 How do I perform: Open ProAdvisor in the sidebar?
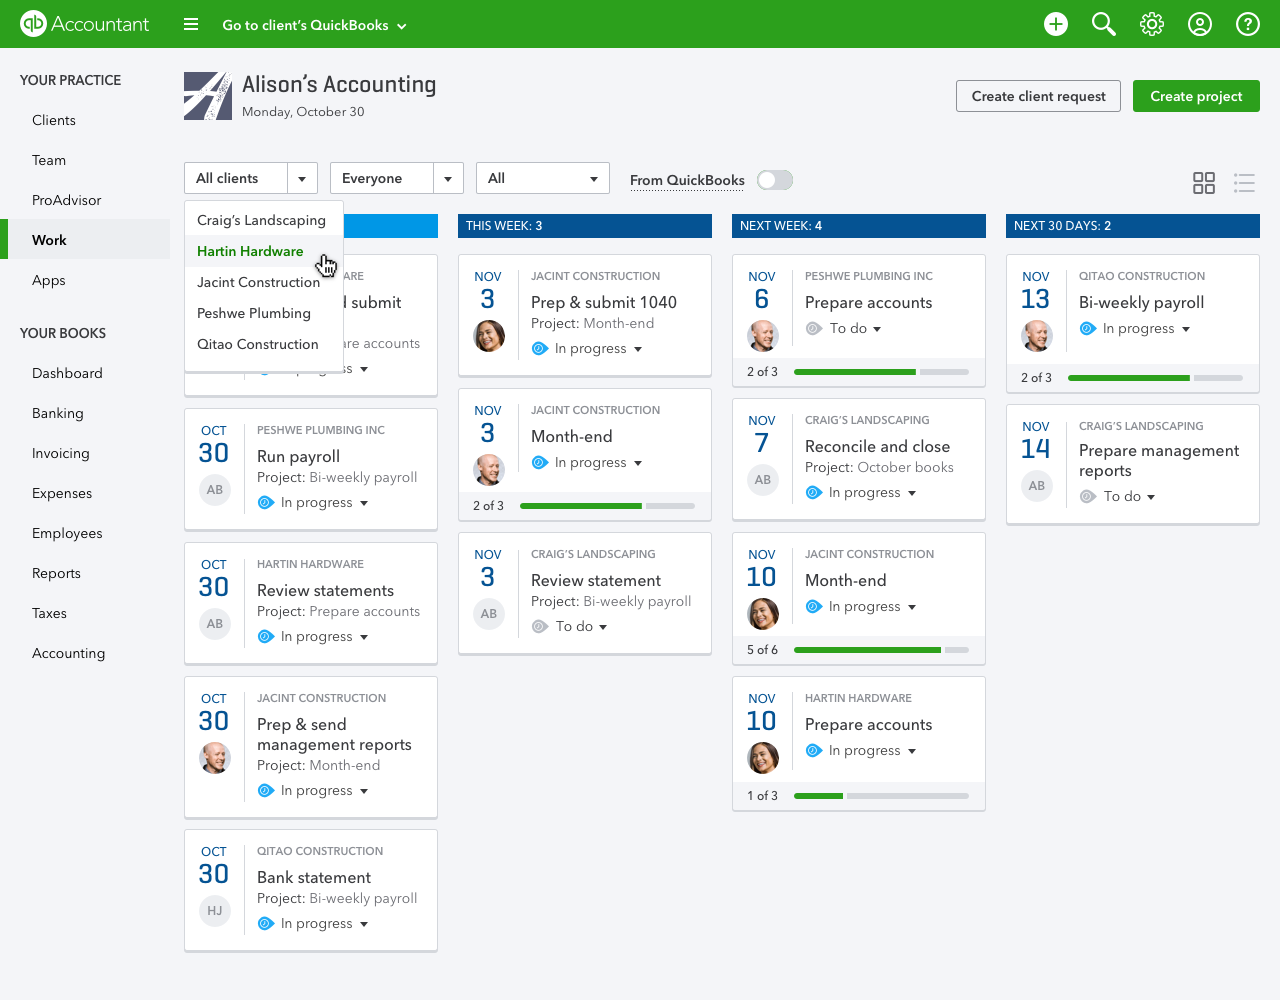(67, 200)
